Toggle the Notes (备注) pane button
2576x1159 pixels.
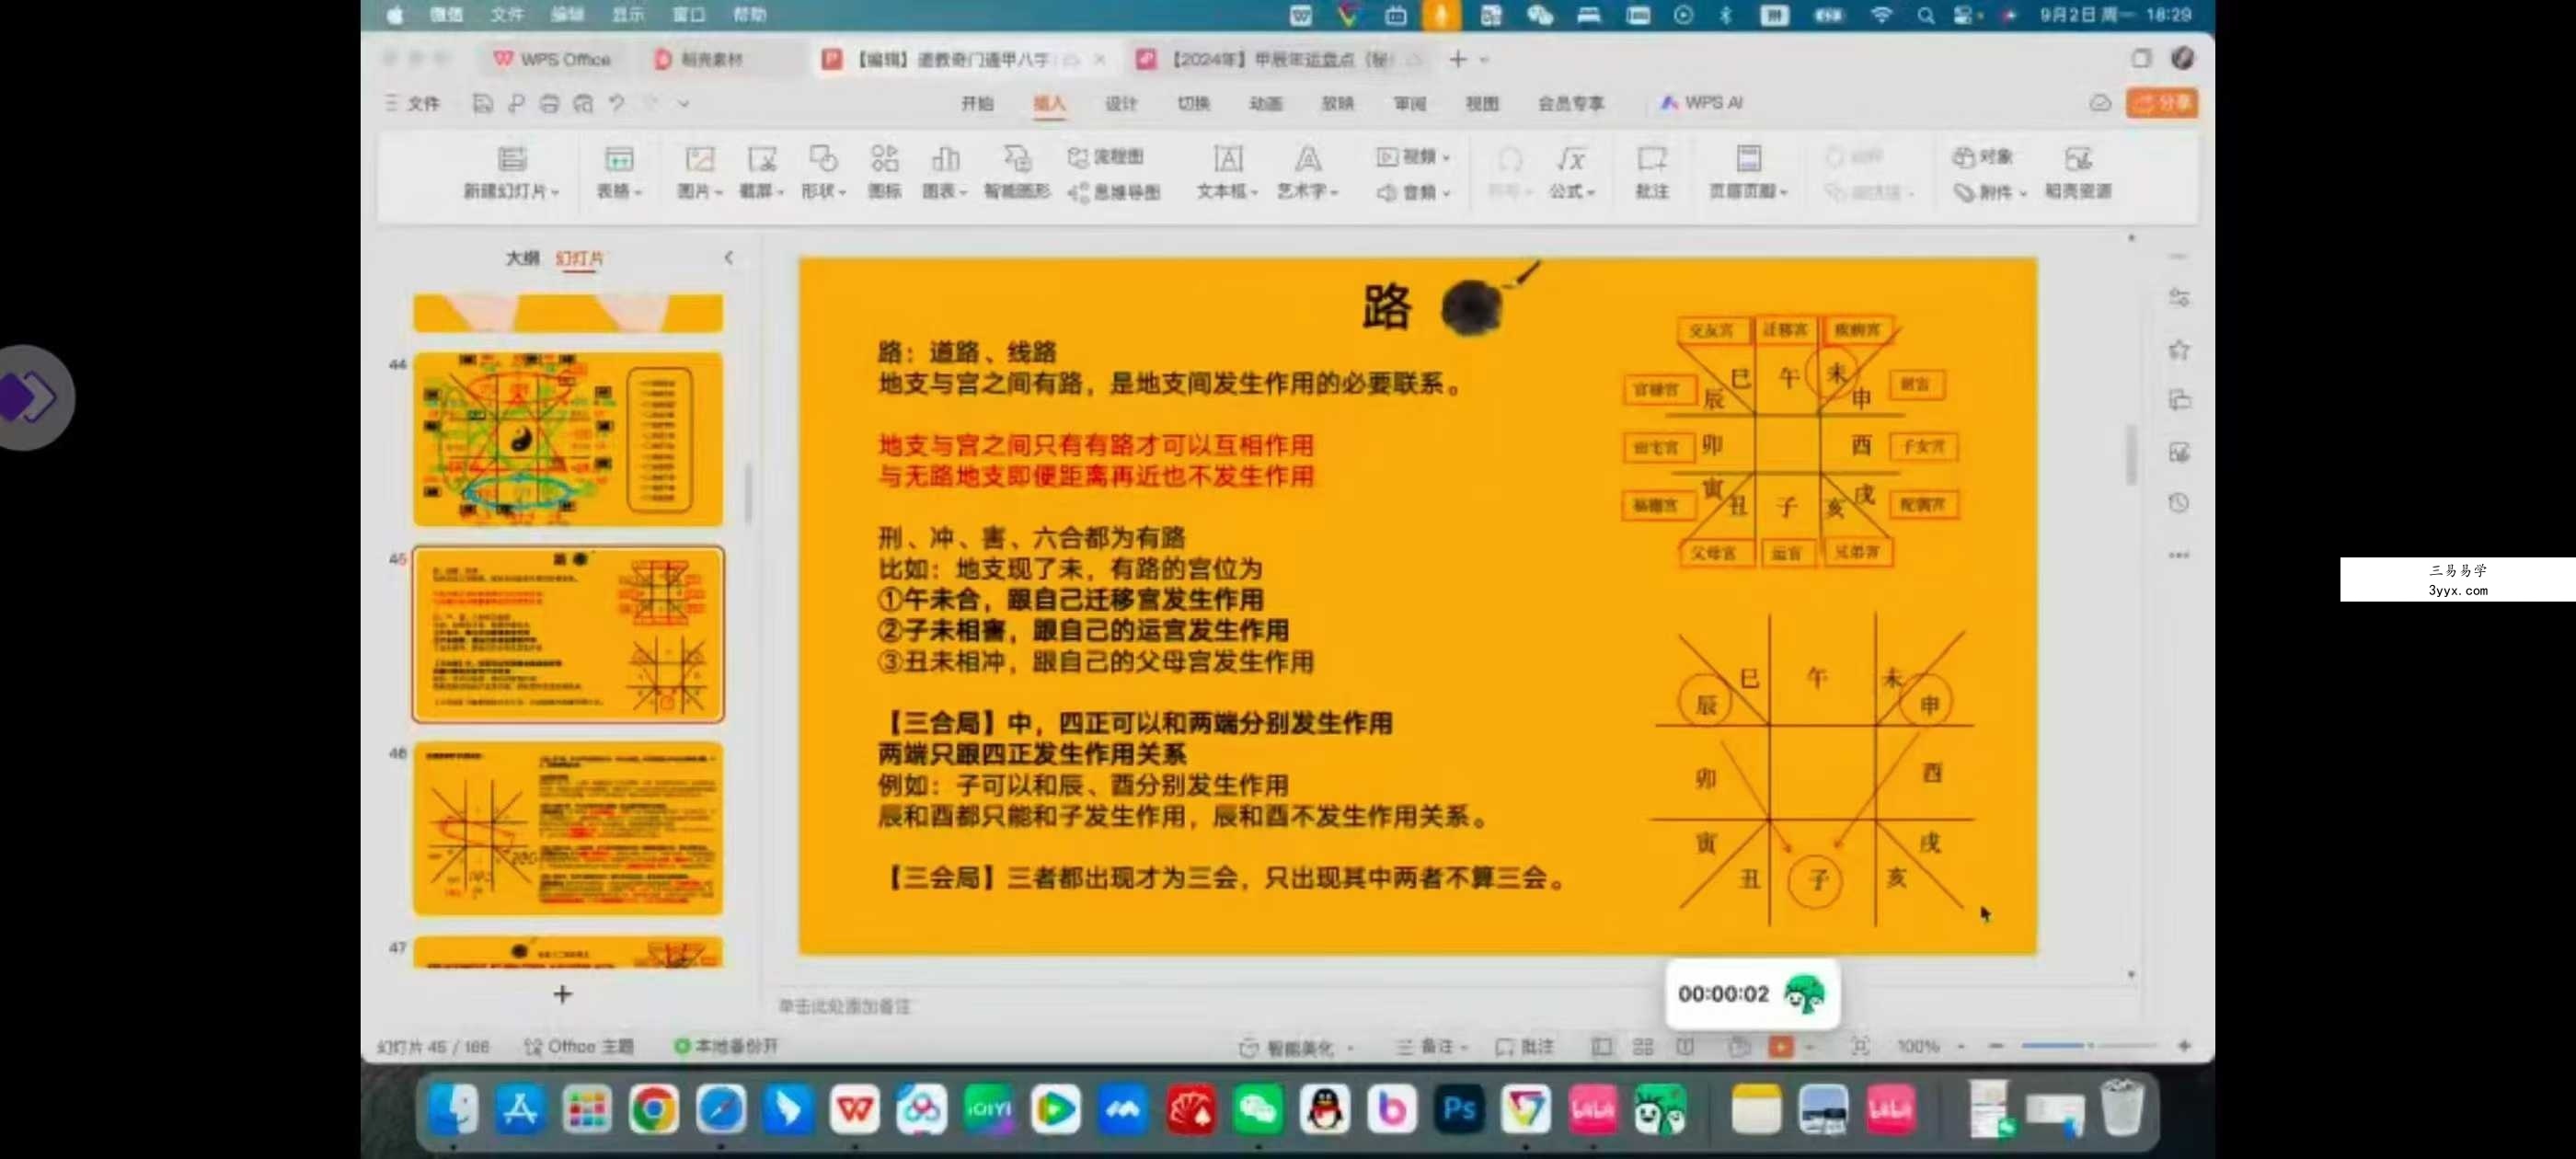(1432, 1046)
